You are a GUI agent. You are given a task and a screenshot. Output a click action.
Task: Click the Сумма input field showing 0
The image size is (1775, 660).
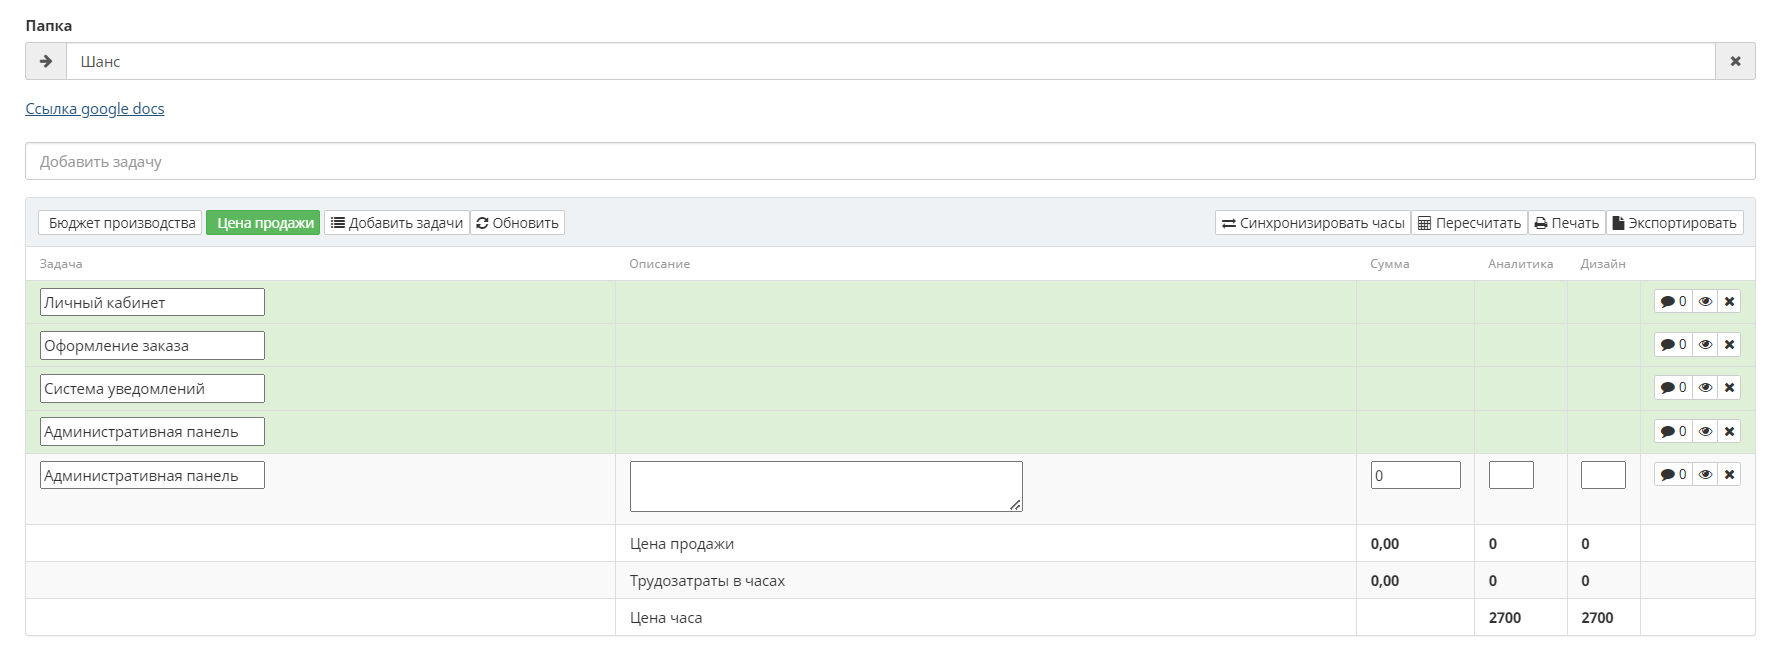pos(1415,475)
